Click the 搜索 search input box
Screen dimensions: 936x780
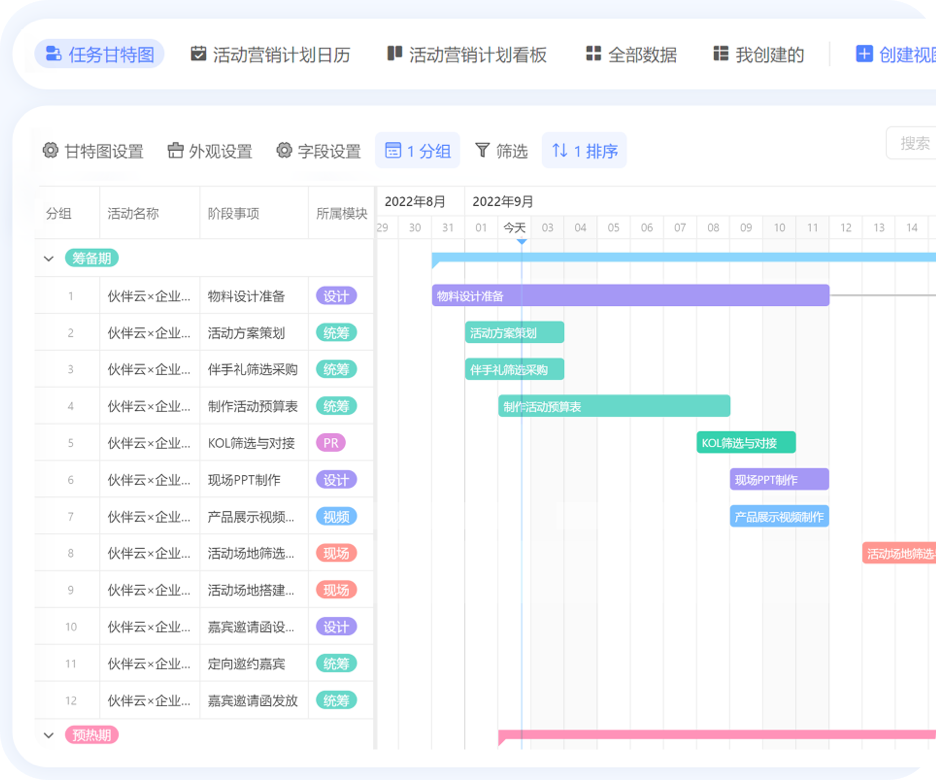click(912, 143)
